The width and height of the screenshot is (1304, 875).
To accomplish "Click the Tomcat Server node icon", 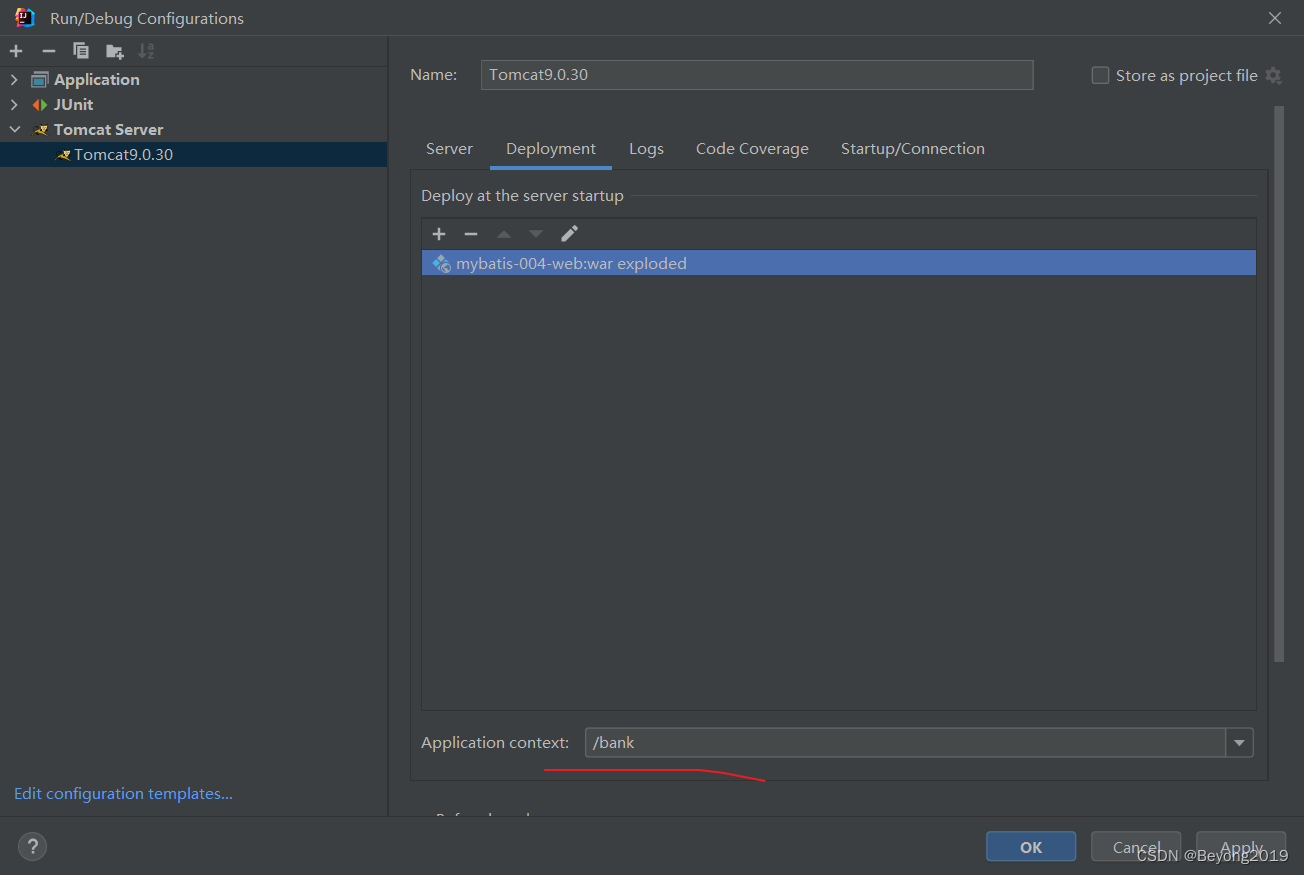I will point(40,130).
